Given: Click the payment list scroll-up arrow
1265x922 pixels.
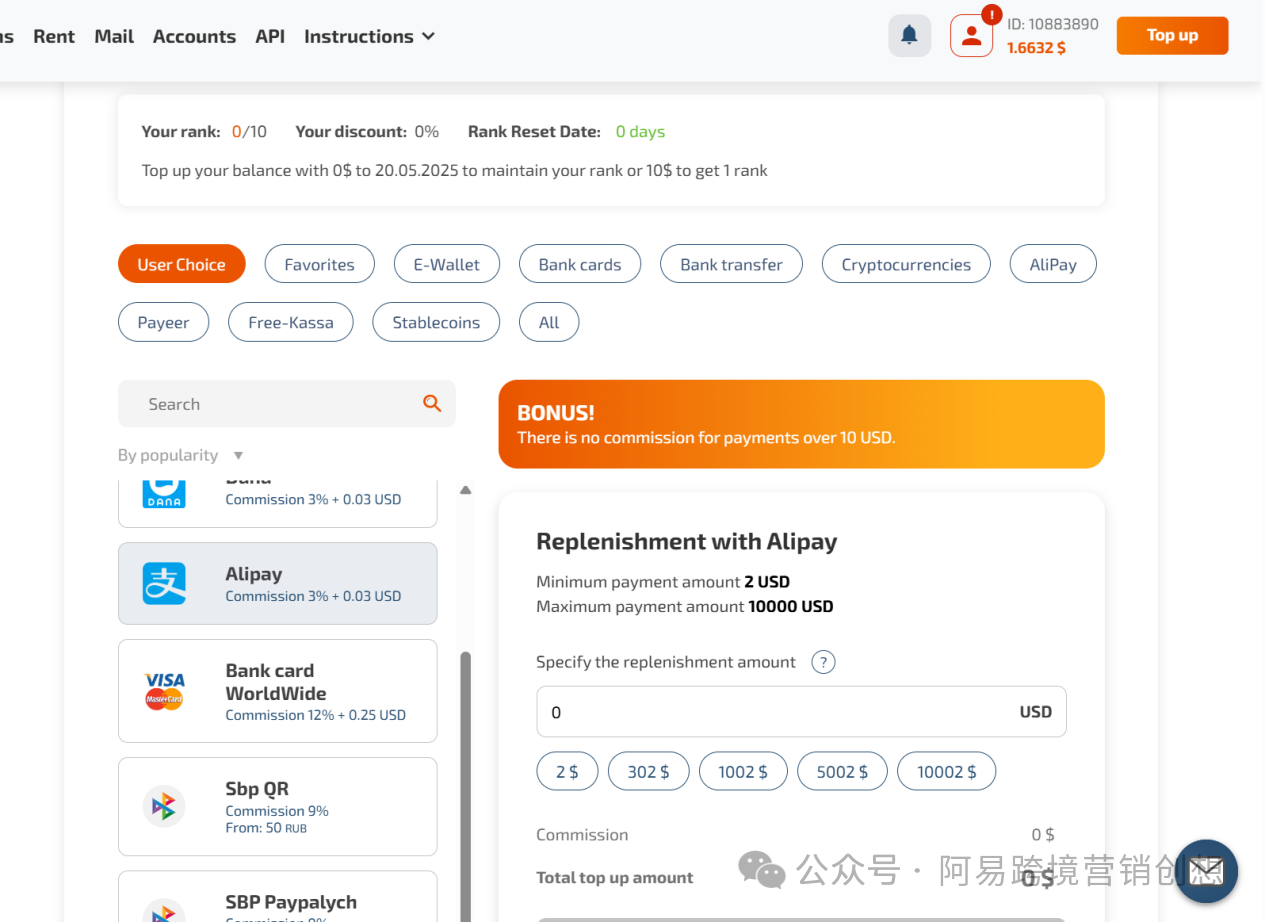Looking at the screenshot, I should point(465,490).
